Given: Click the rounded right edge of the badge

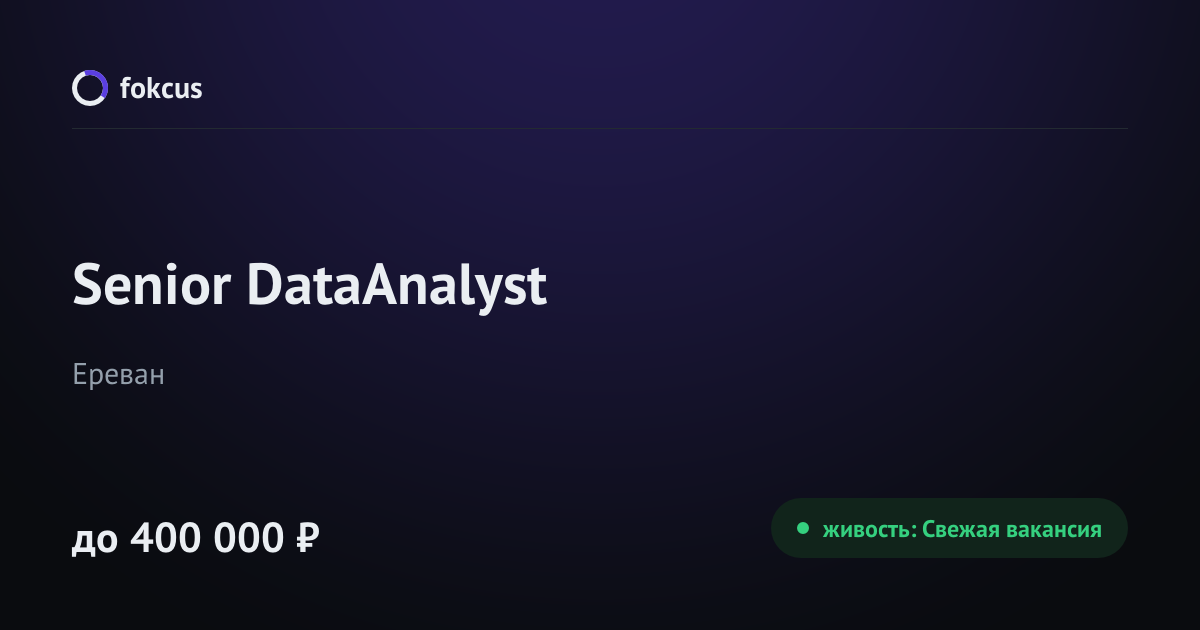Looking at the screenshot, I should click(x=1116, y=528).
